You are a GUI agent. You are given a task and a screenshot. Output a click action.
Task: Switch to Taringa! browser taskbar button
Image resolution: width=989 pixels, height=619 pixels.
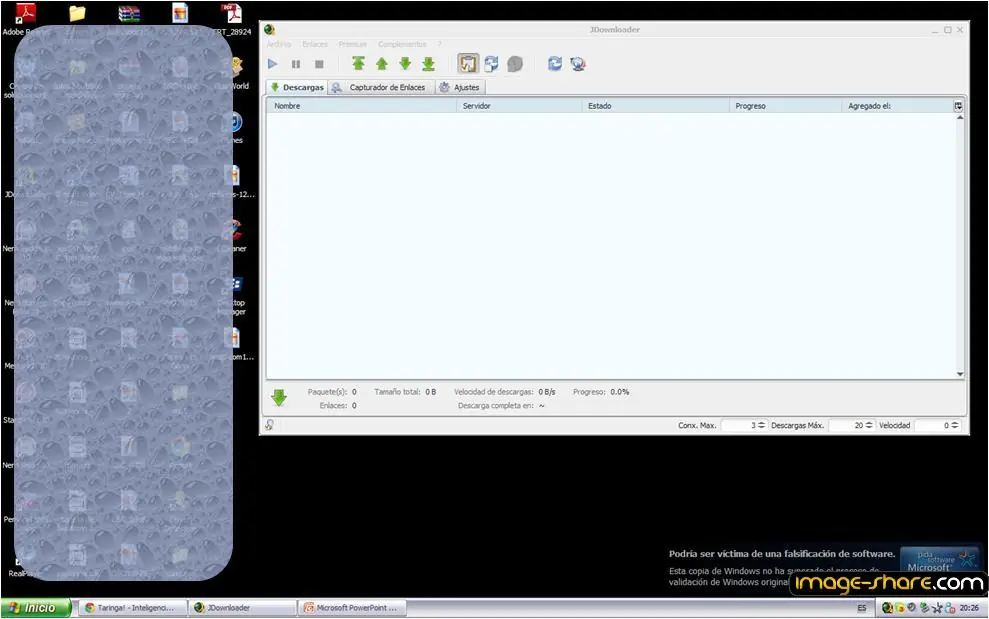point(134,608)
